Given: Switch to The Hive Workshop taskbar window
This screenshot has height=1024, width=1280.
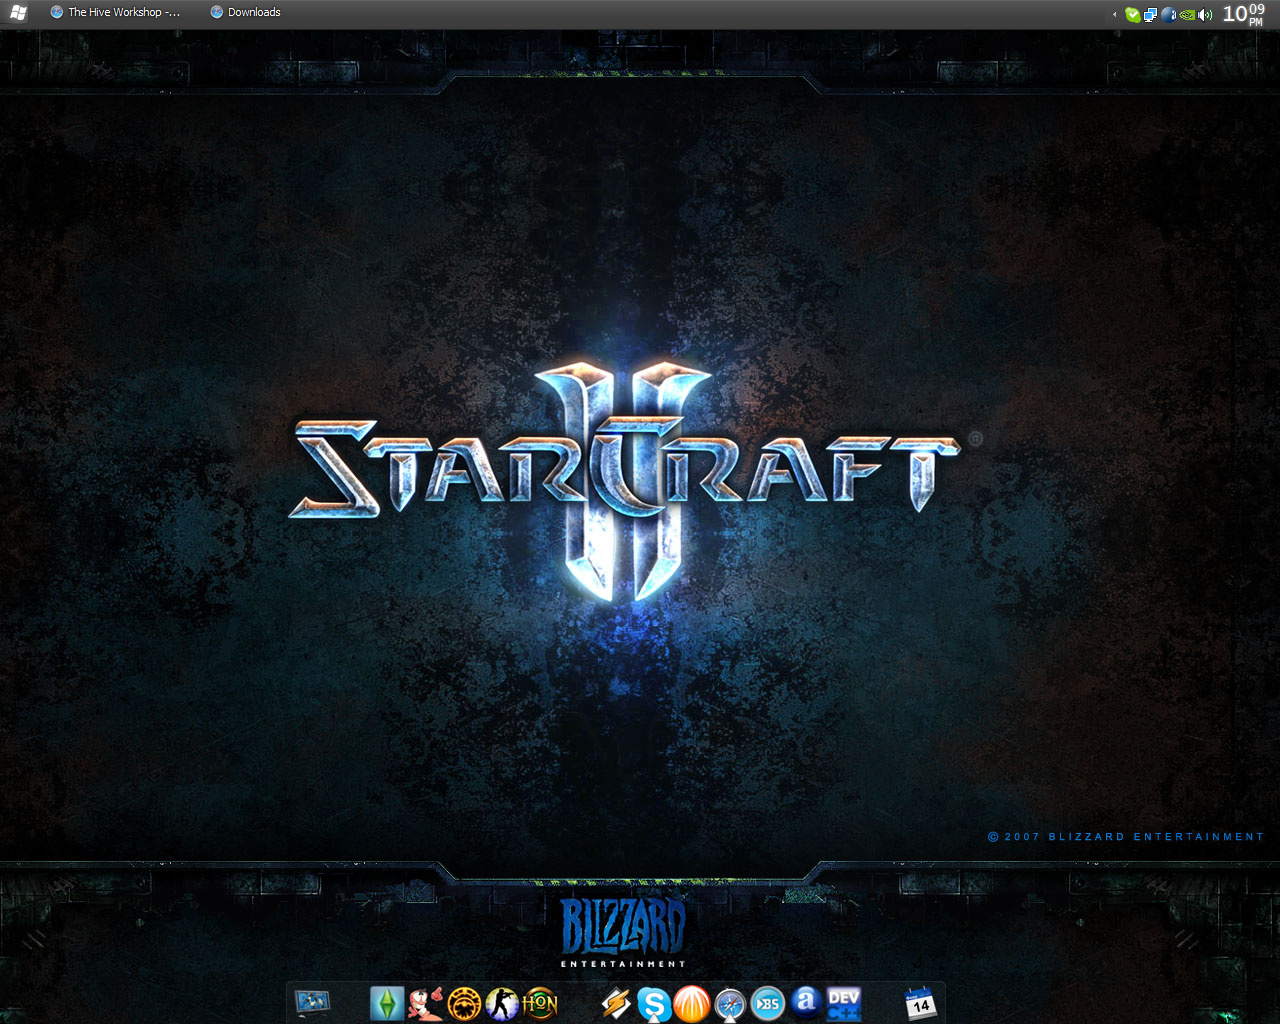Looking at the screenshot, I should point(115,12).
